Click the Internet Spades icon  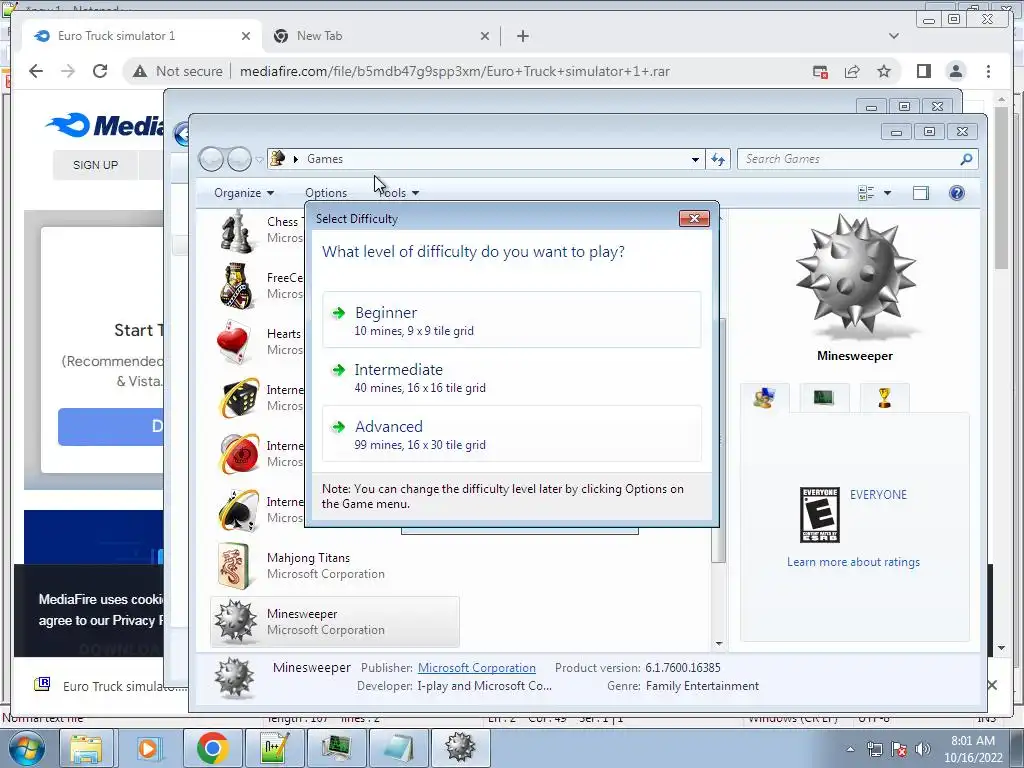tap(238, 510)
